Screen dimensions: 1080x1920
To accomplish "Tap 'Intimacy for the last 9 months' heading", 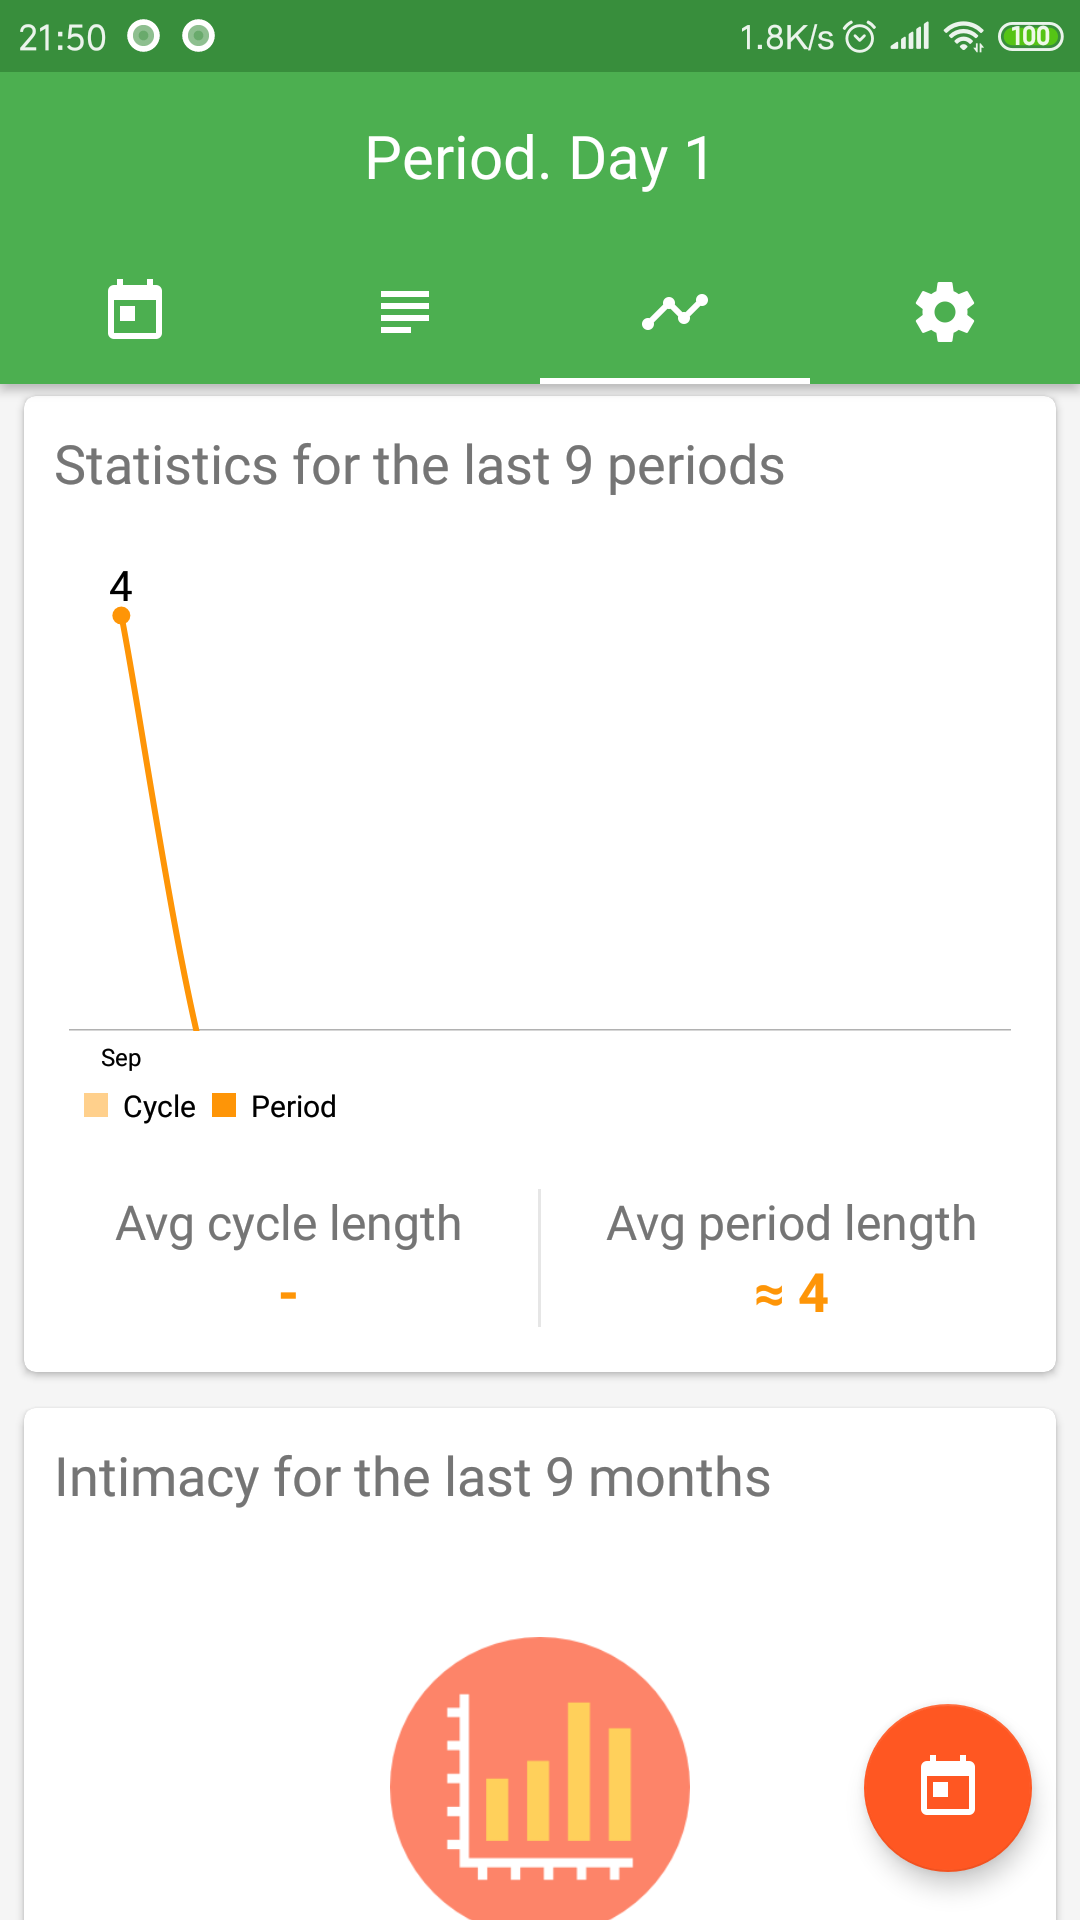I will [412, 1478].
